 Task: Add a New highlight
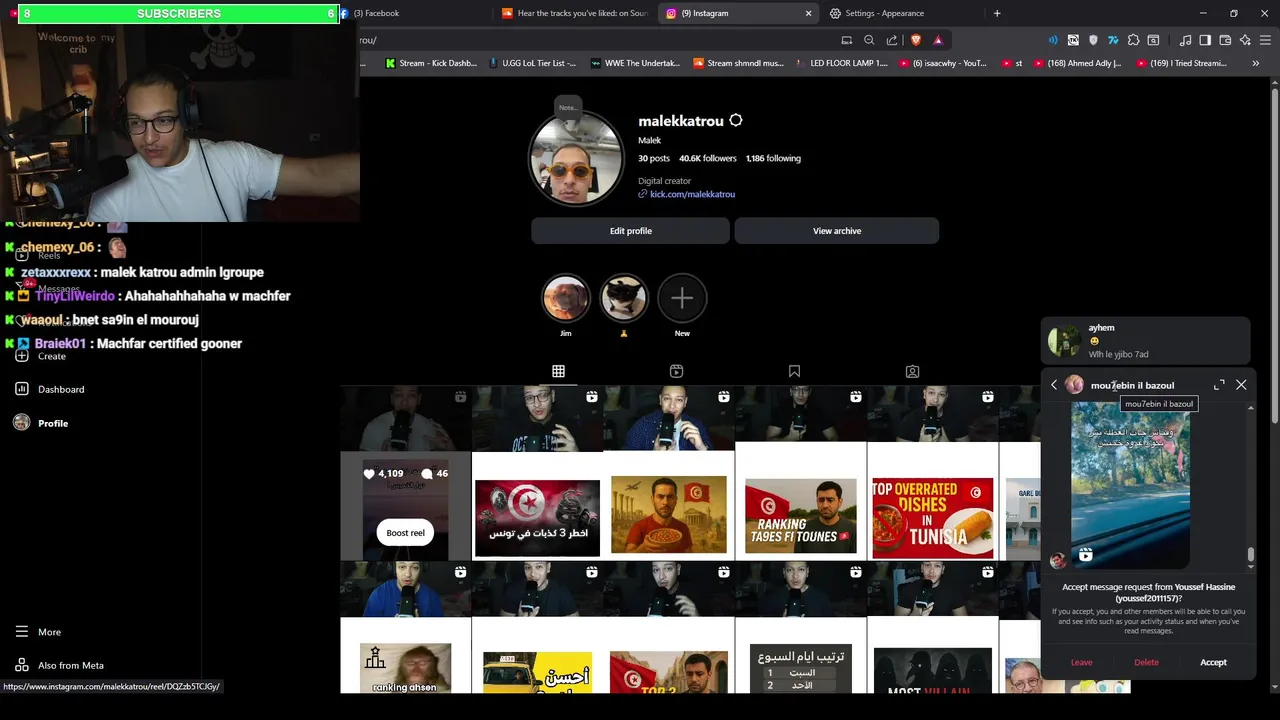pyautogui.click(x=682, y=298)
